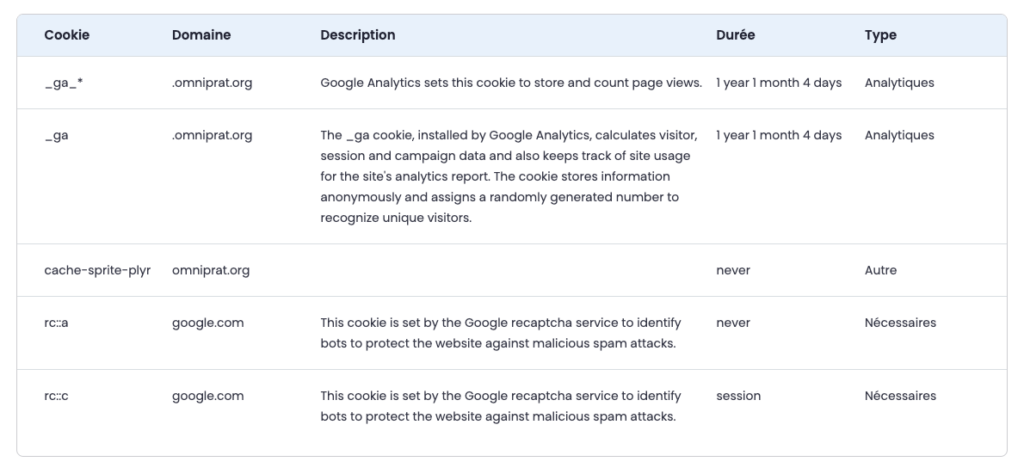Click the page views description for _ga_*

pos(510,83)
